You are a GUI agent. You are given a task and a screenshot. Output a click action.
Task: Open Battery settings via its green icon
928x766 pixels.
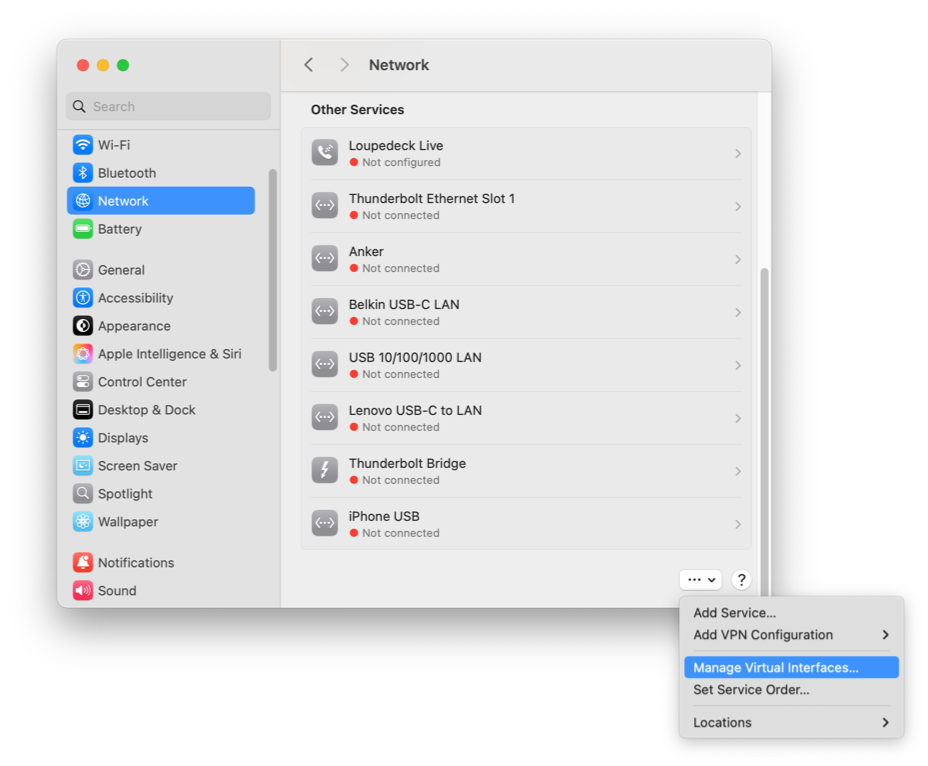(x=83, y=229)
